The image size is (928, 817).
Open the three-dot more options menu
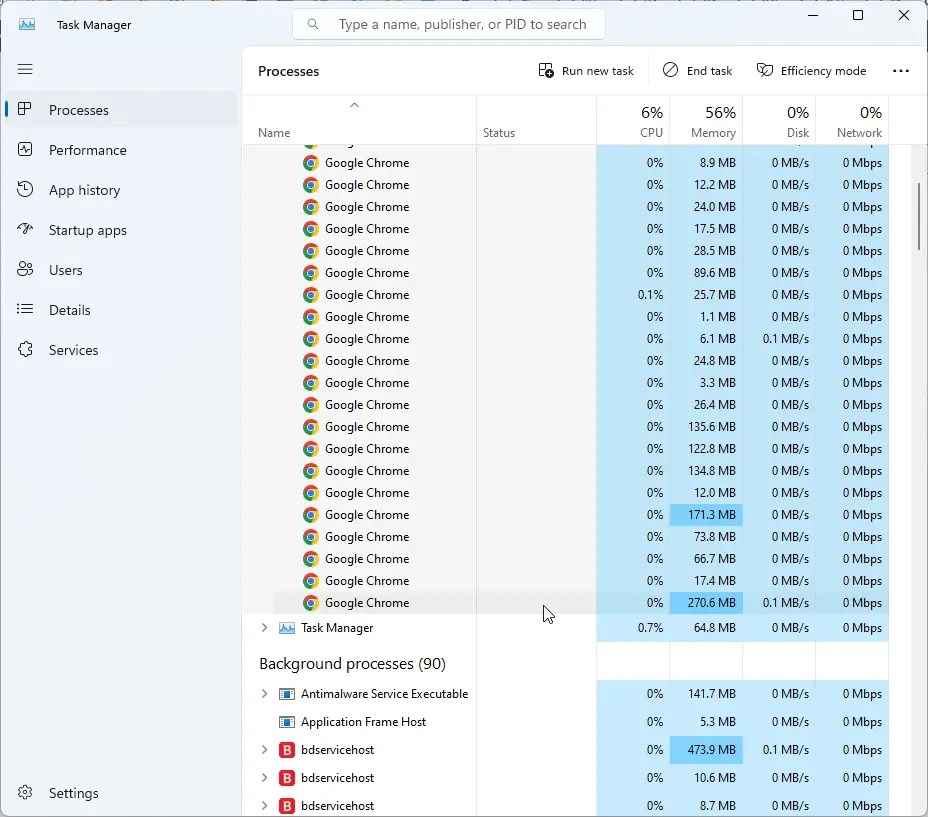coord(901,71)
